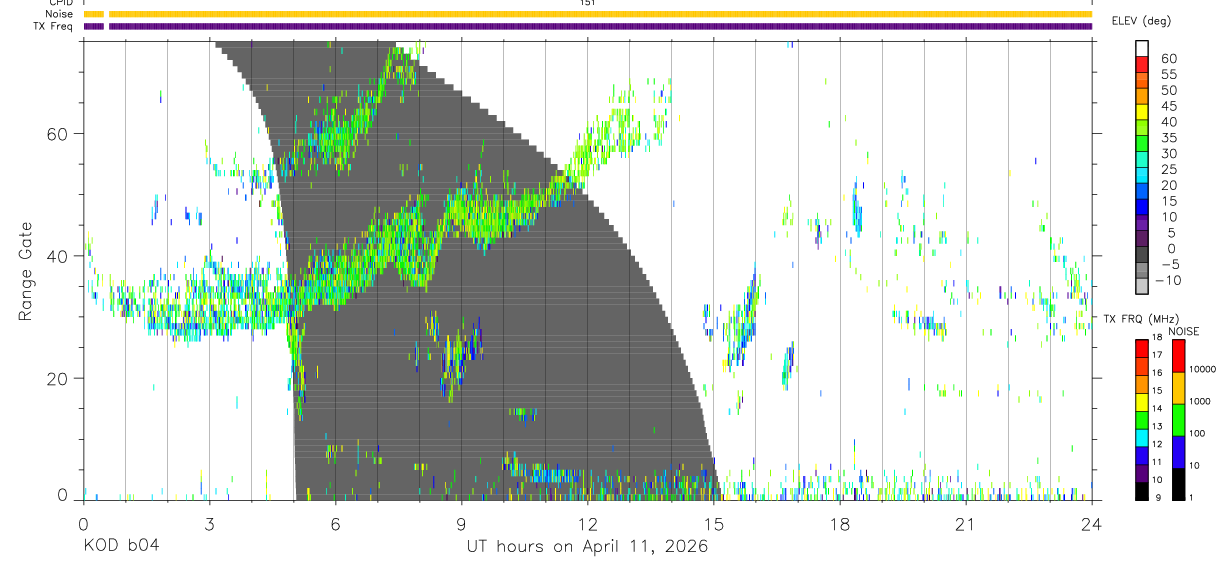Click the white top swatch of the ELEV colorbar
This screenshot has width=1228, height=567.
[x=1143, y=49]
